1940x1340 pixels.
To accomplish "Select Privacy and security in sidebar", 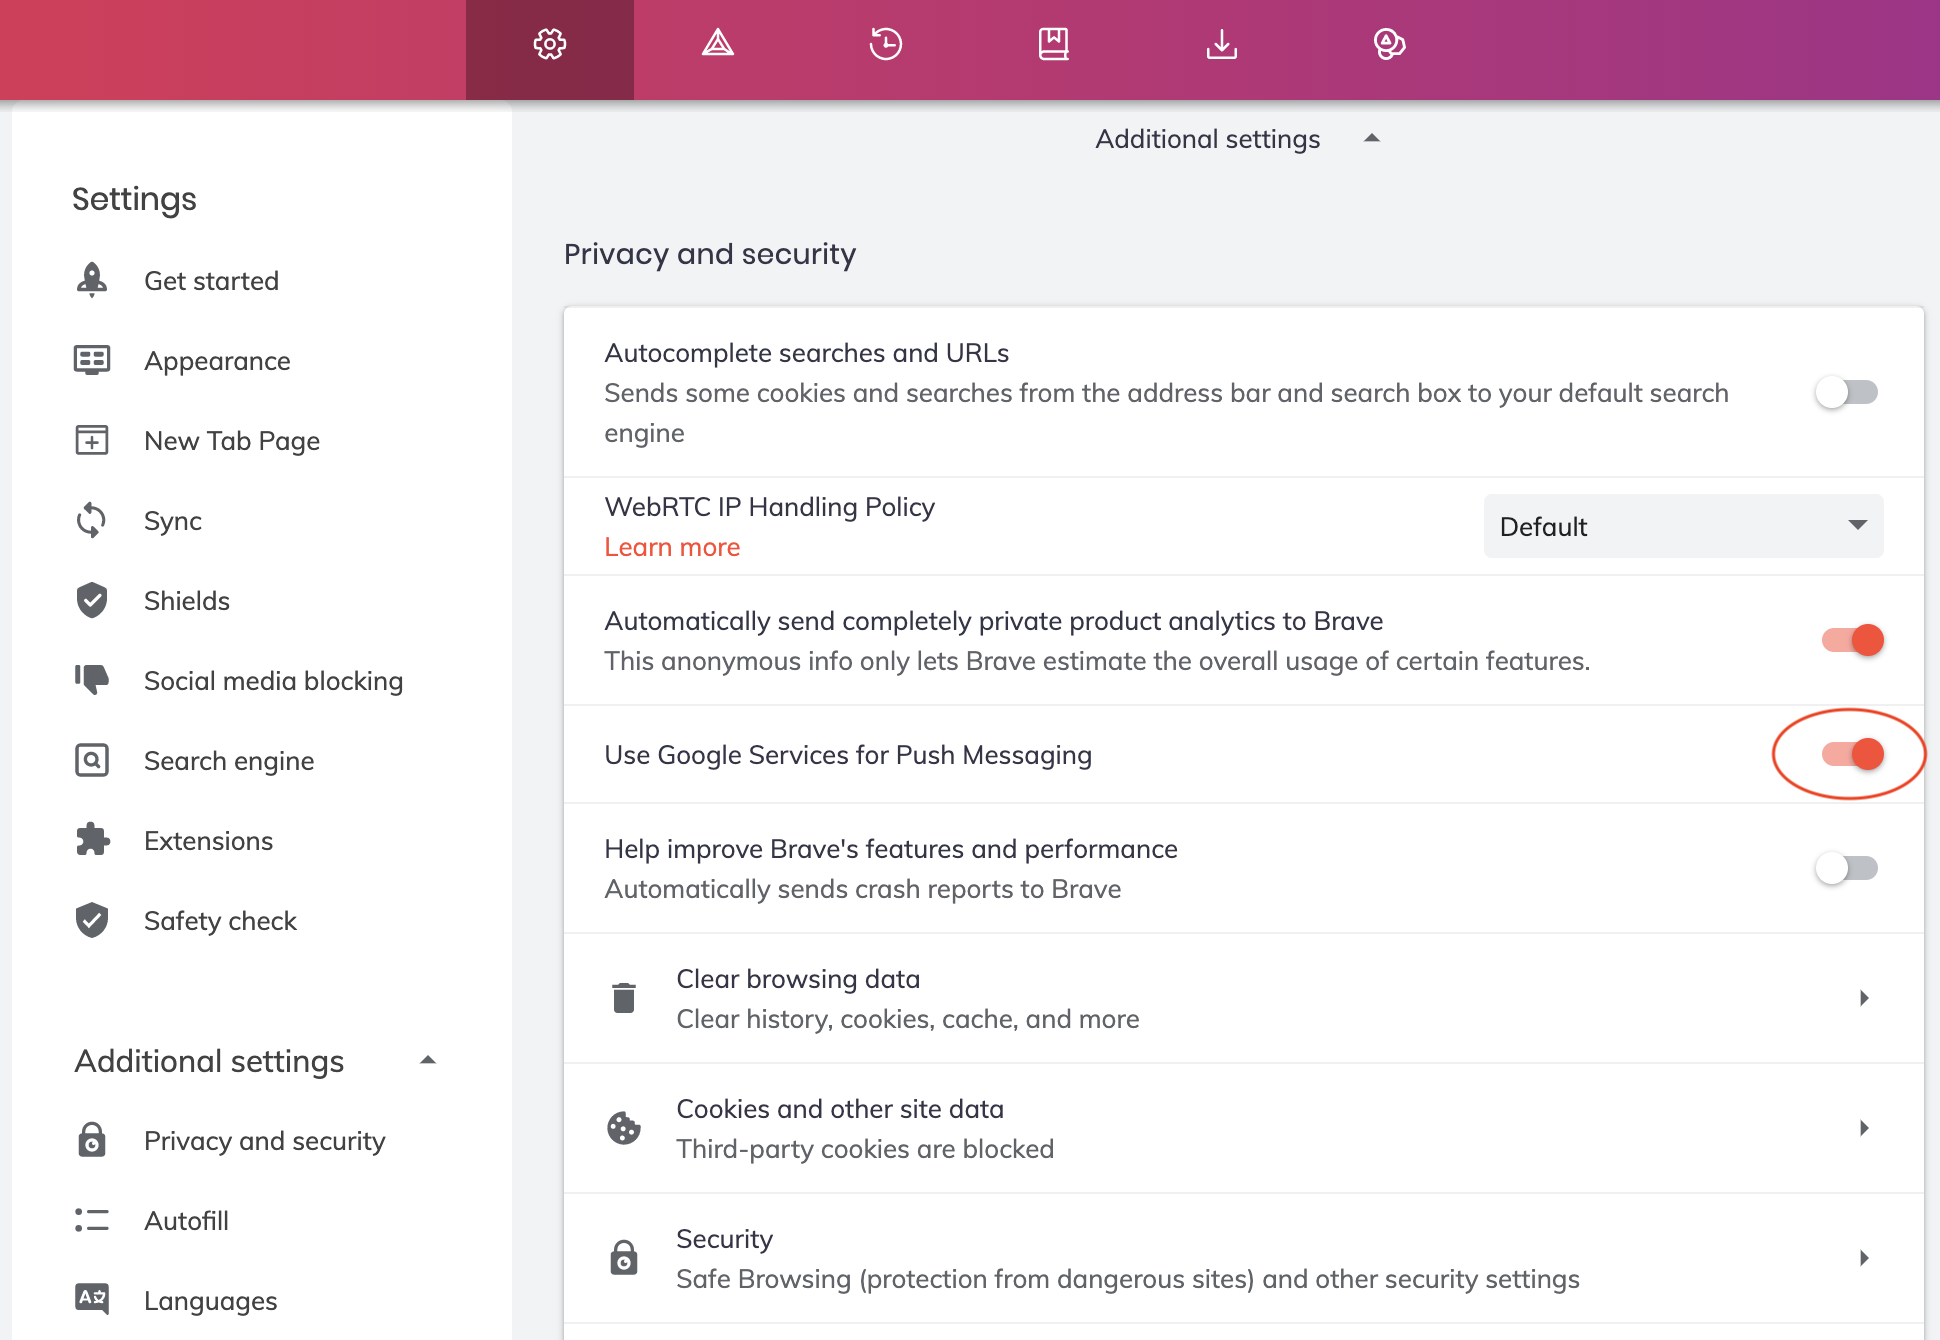I will (x=264, y=1140).
